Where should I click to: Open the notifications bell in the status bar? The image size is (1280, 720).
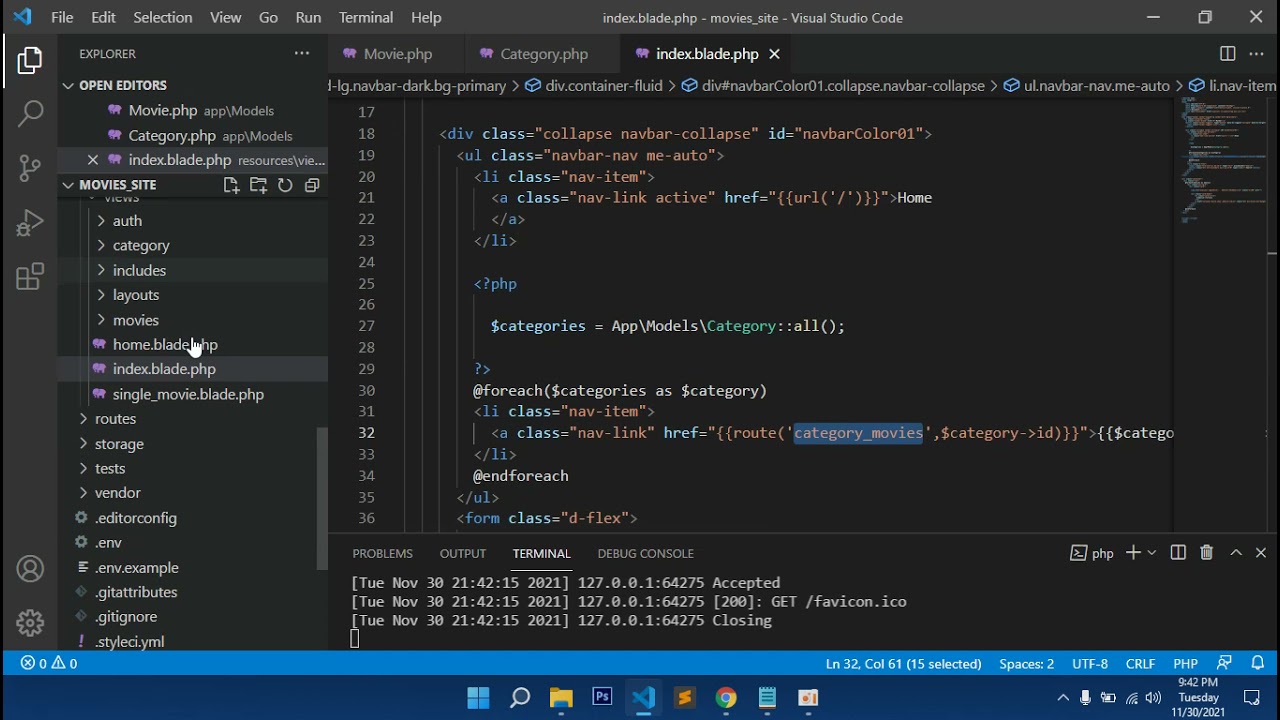pos(1258,664)
